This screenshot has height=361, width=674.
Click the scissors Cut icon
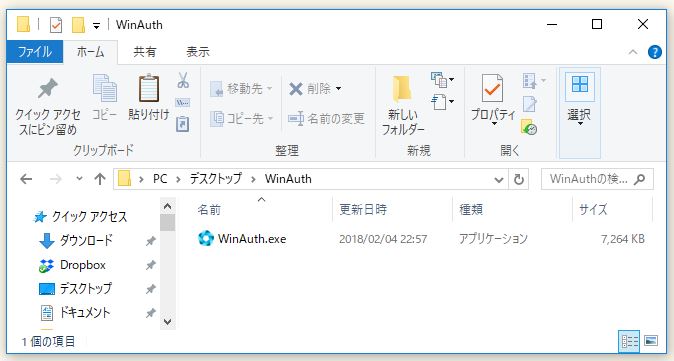(x=183, y=80)
